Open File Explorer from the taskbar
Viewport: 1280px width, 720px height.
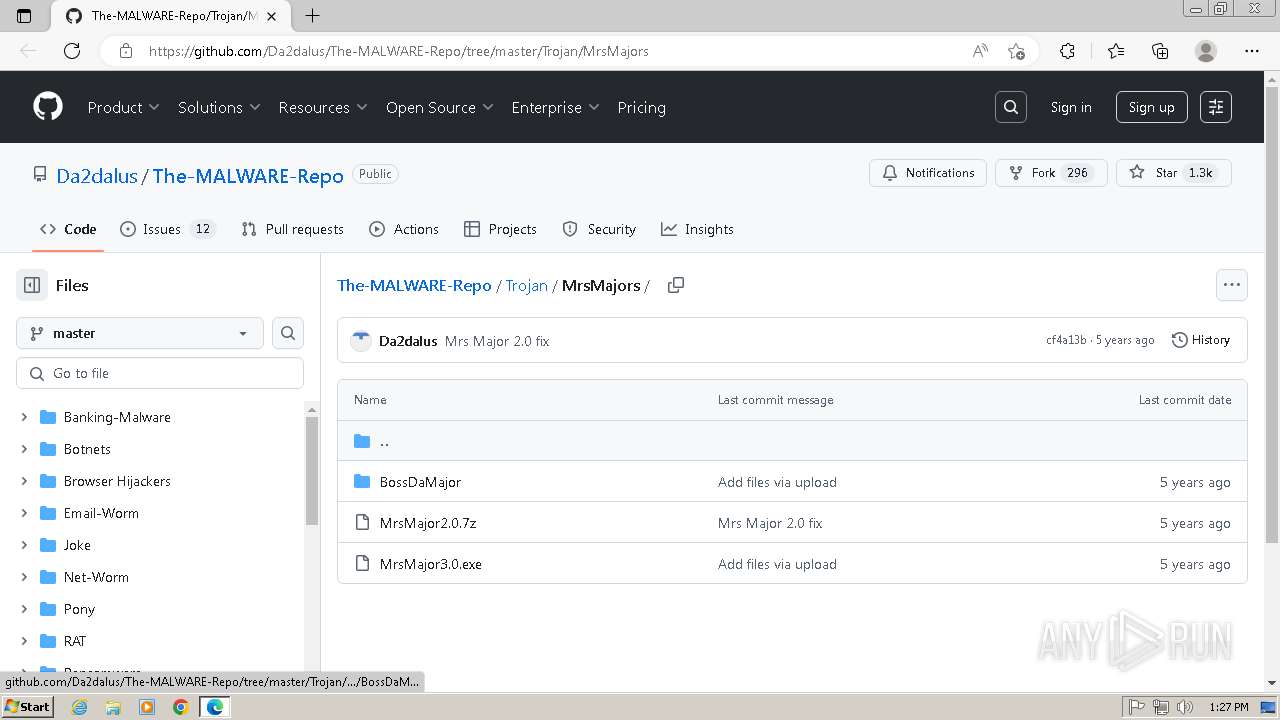pyautogui.click(x=113, y=707)
